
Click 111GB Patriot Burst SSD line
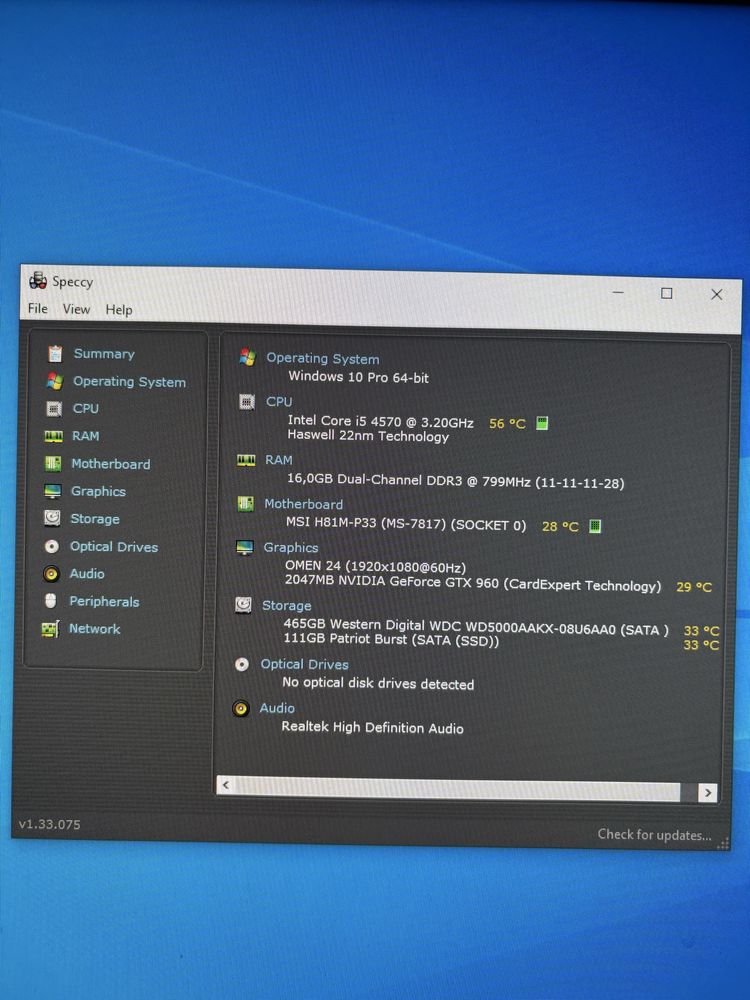(391, 640)
